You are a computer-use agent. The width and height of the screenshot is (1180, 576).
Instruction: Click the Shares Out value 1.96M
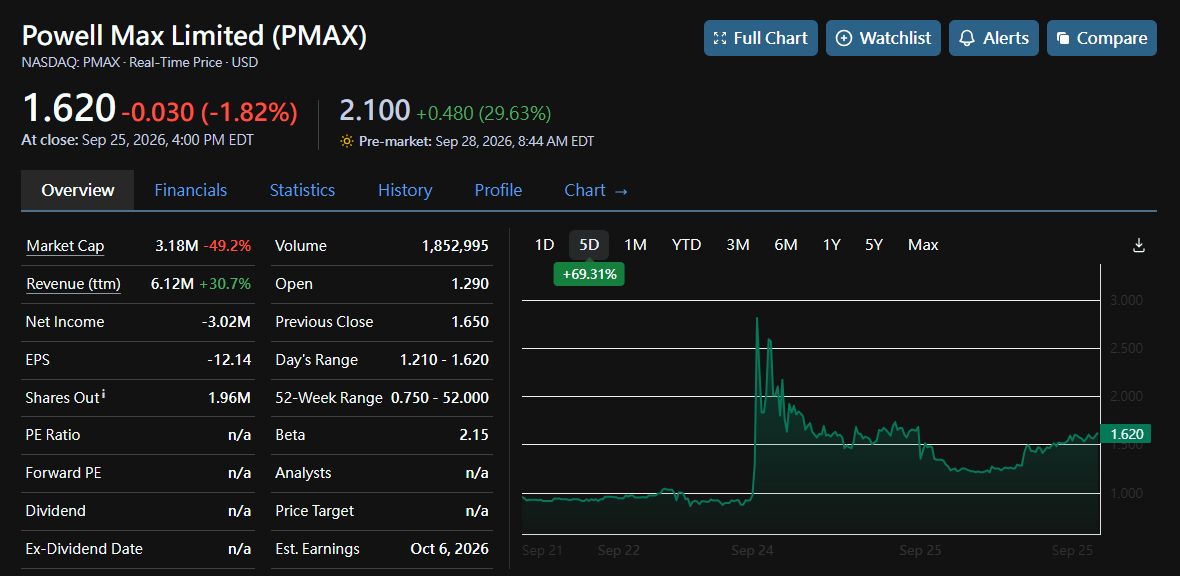(230, 398)
